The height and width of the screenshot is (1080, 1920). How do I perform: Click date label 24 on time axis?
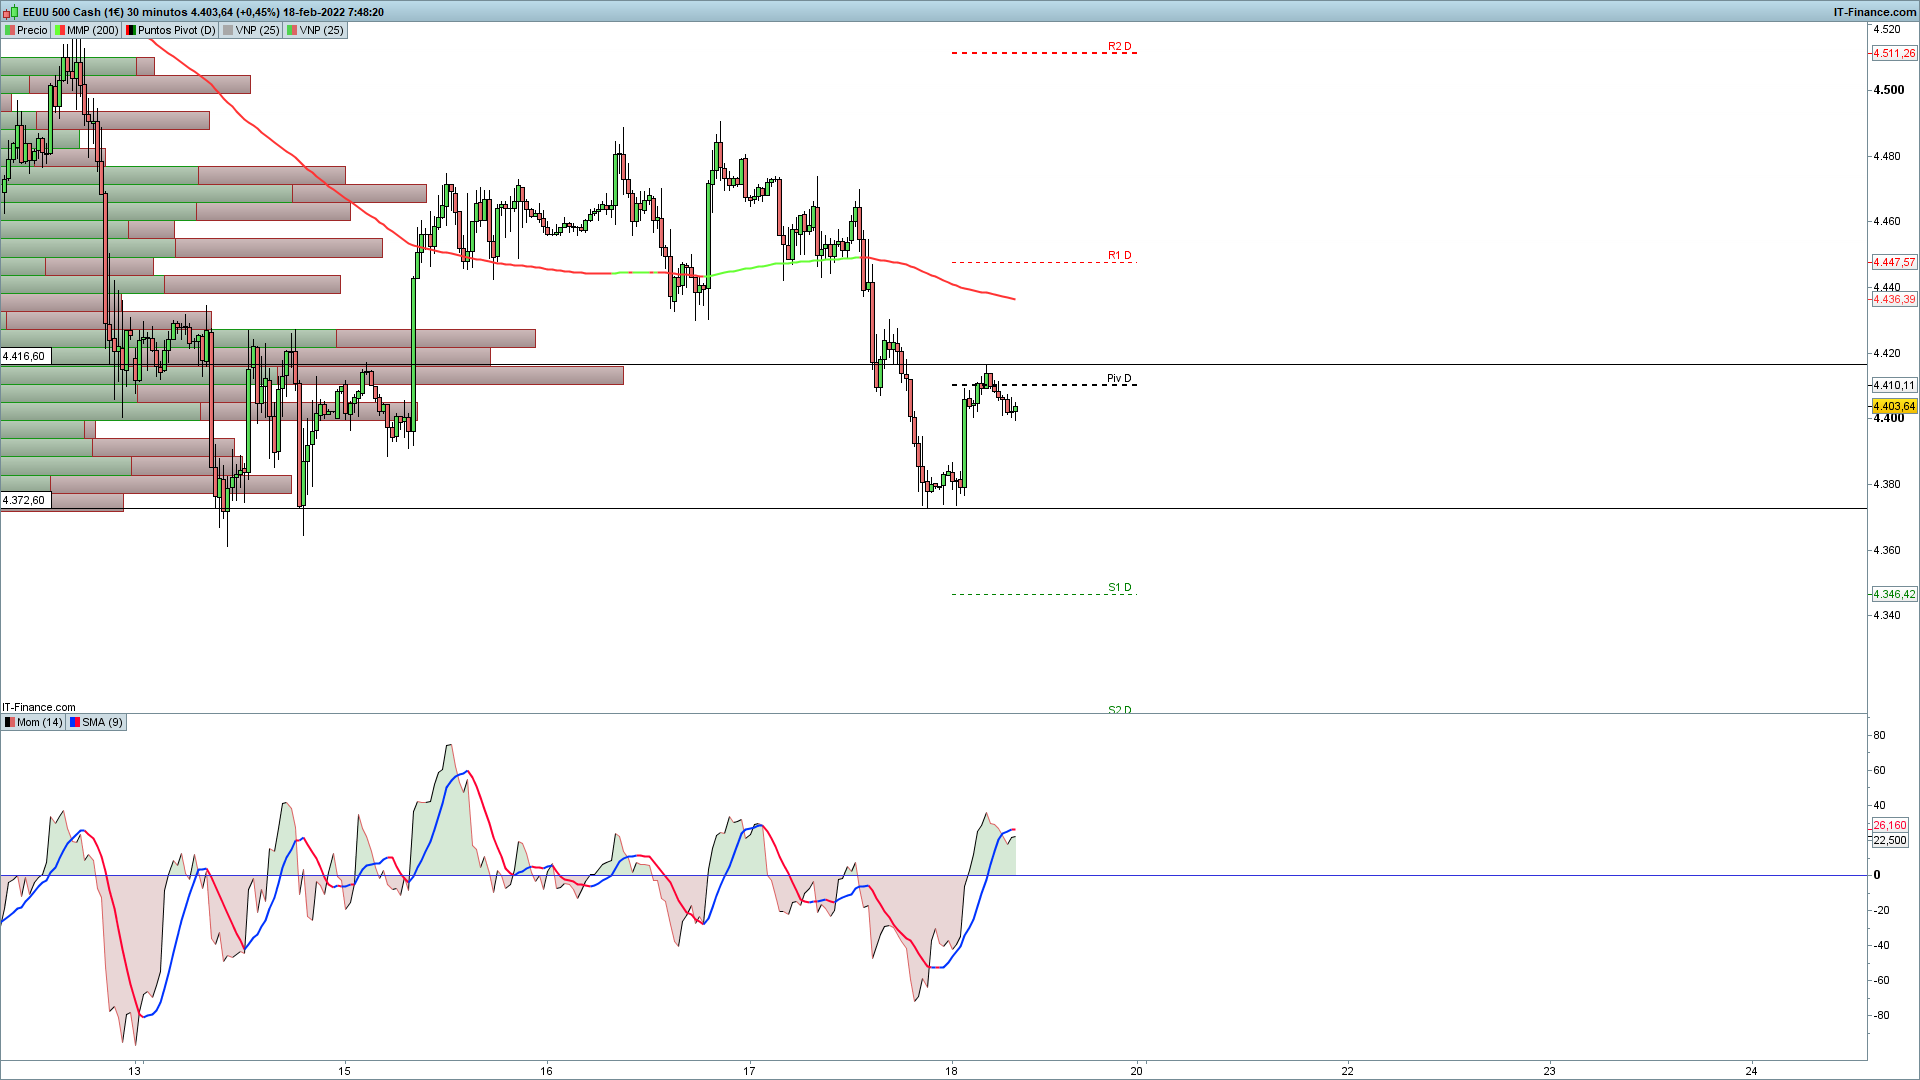pos(1751,1071)
